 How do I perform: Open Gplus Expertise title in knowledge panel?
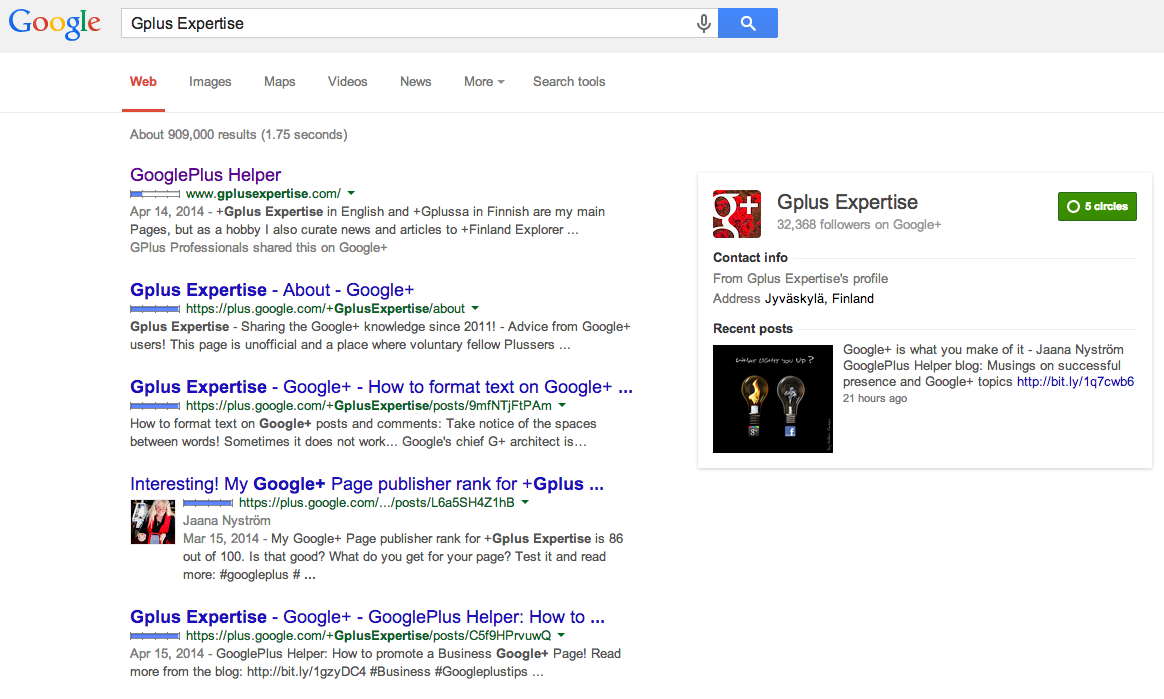click(847, 202)
